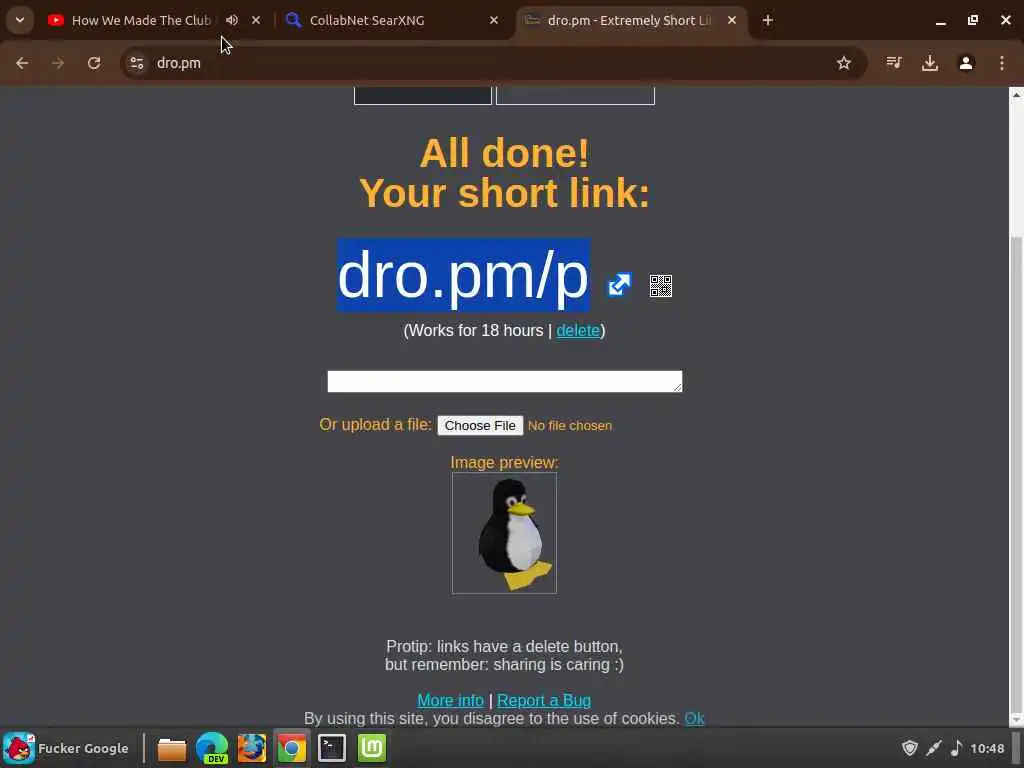This screenshot has width=1024, height=768.
Task: Open the shield tray icon
Action: point(910,748)
